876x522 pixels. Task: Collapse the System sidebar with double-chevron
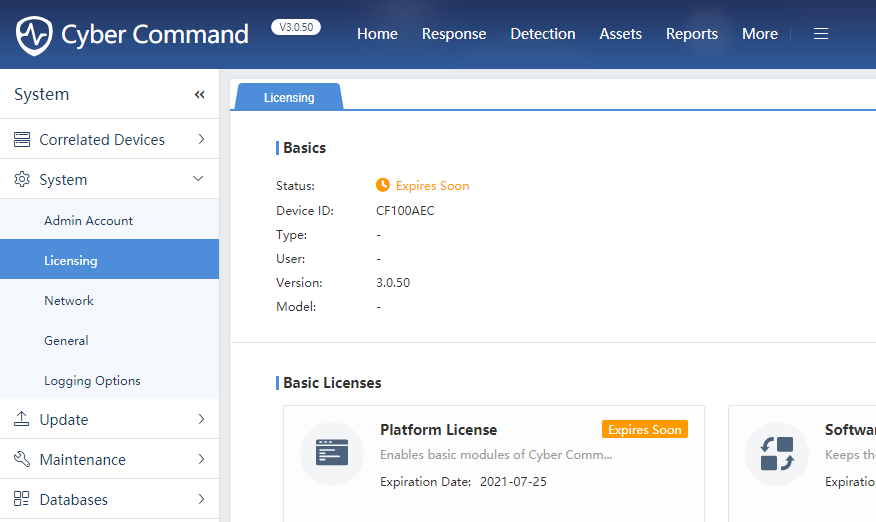[x=199, y=94]
